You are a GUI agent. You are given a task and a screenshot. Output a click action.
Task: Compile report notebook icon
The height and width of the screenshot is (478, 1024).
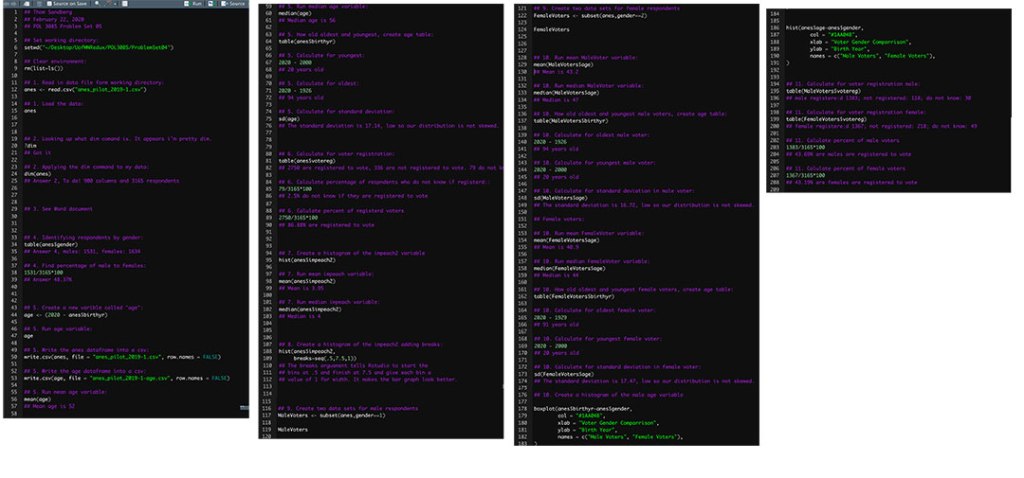(x=125, y=3)
